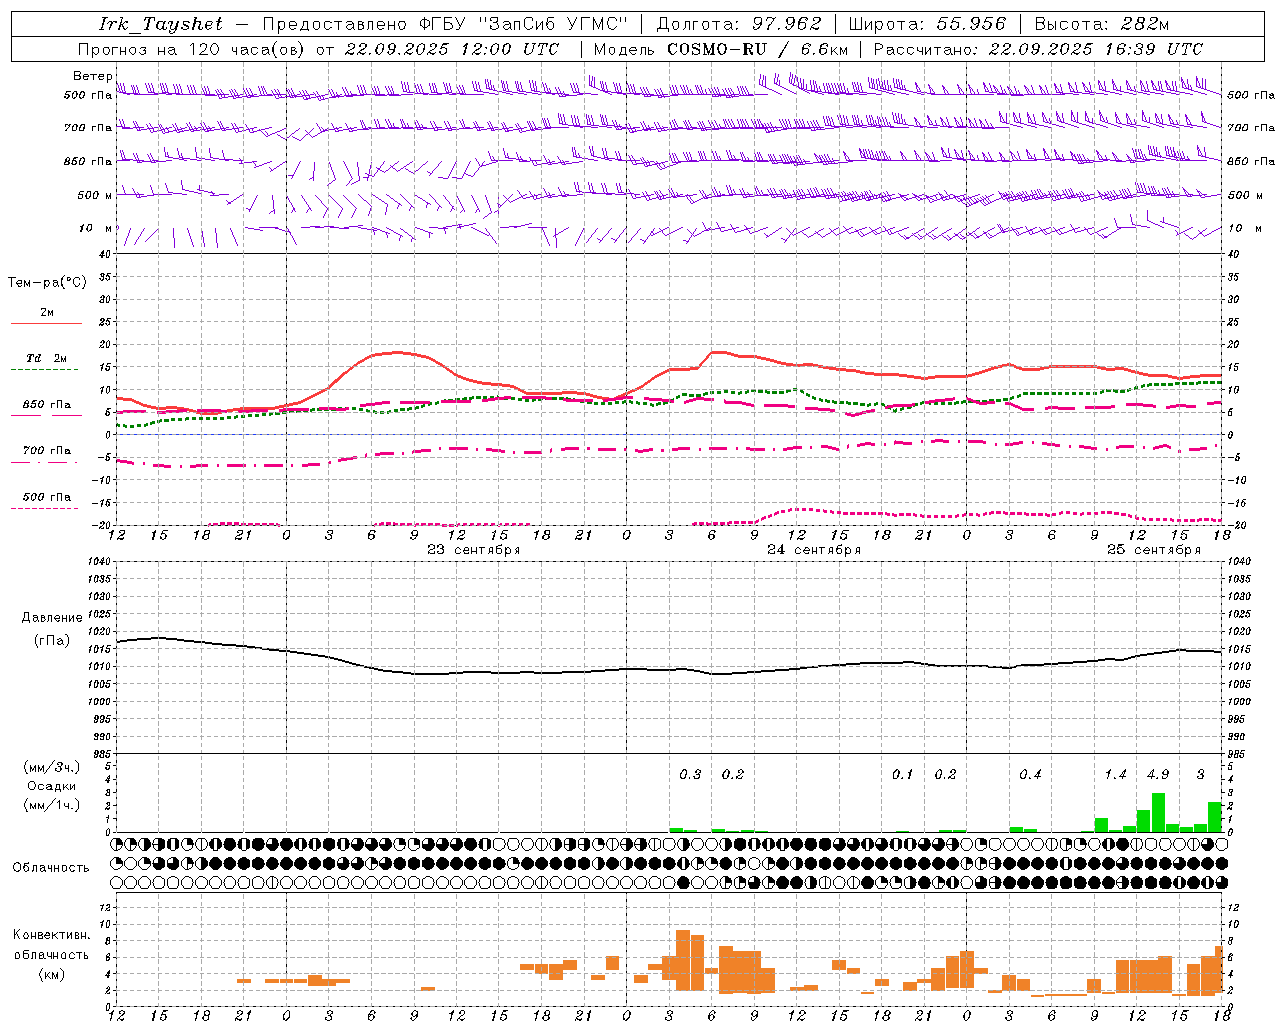Click the tallest green precipitation bar
This screenshot has width=1280, height=1024.
pyautogui.click(x=1158, y=812)
